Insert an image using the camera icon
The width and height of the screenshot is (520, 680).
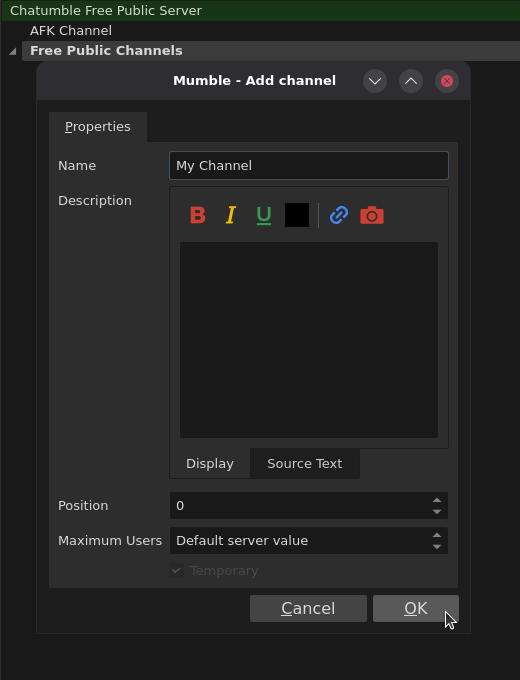click(372, 215)
